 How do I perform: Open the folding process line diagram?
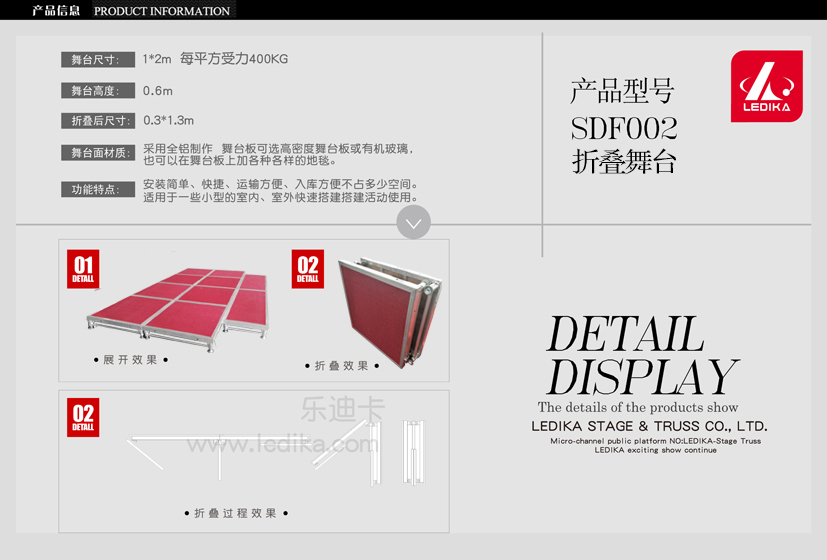click(277, 452)
